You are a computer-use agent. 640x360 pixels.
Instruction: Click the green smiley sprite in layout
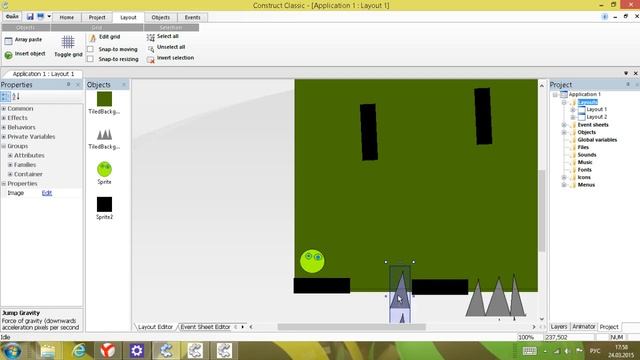312,261
